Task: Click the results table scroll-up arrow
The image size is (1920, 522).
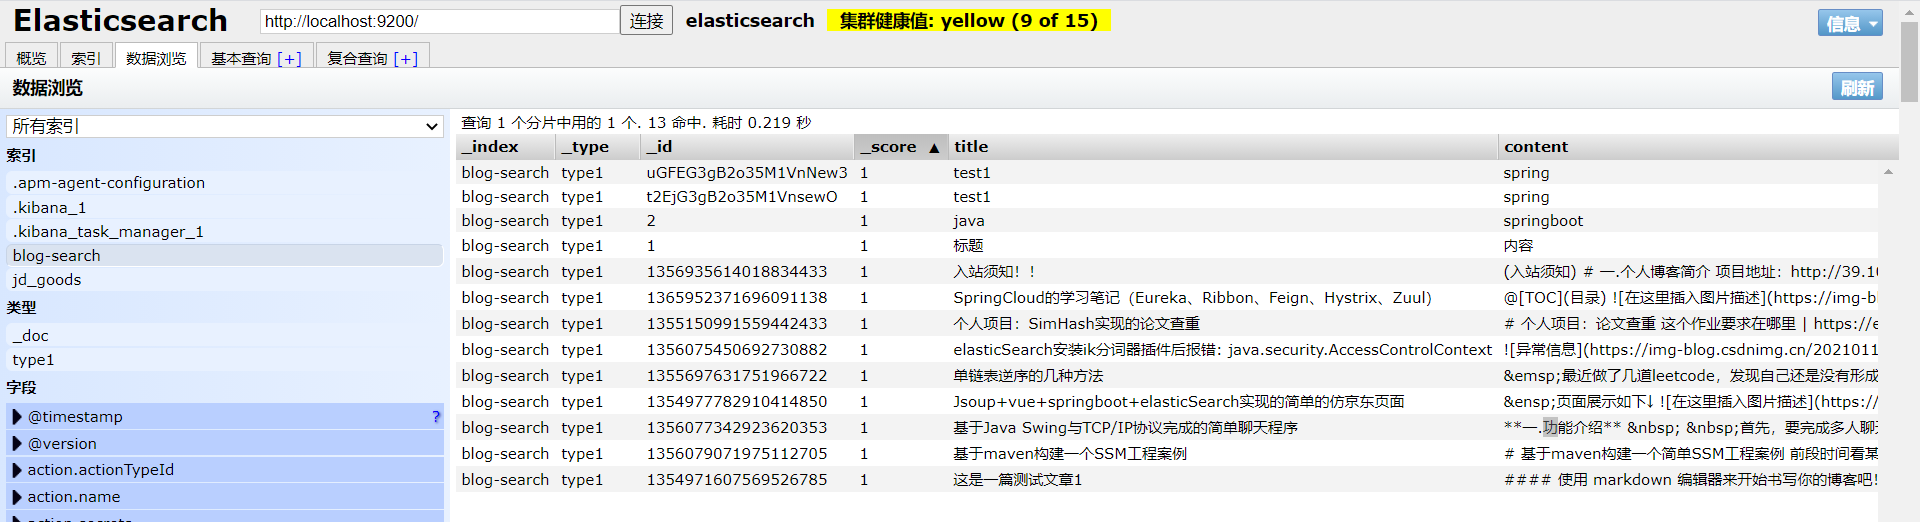Action: pos(1888,172)
